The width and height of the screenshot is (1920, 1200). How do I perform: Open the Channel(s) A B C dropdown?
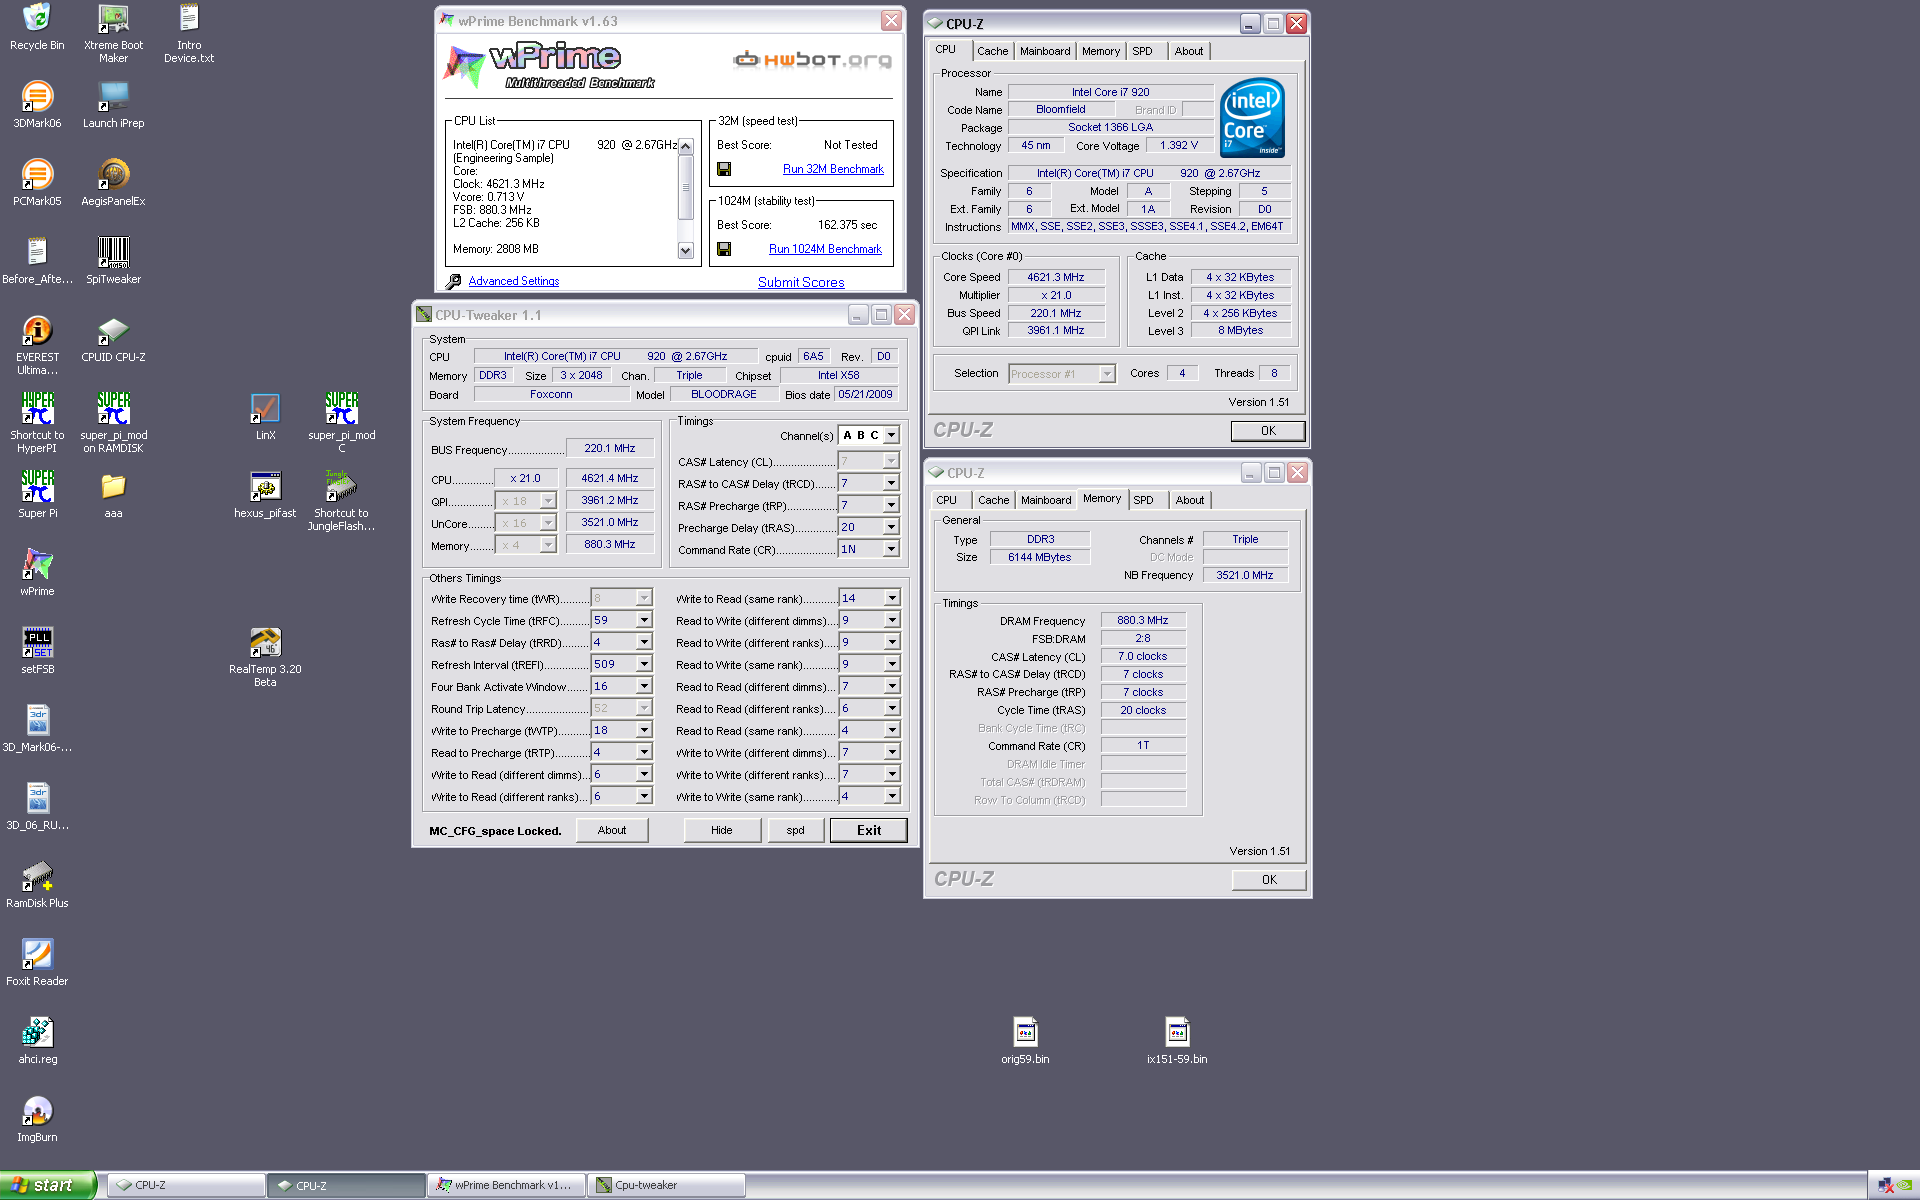[x=891, y=435]
